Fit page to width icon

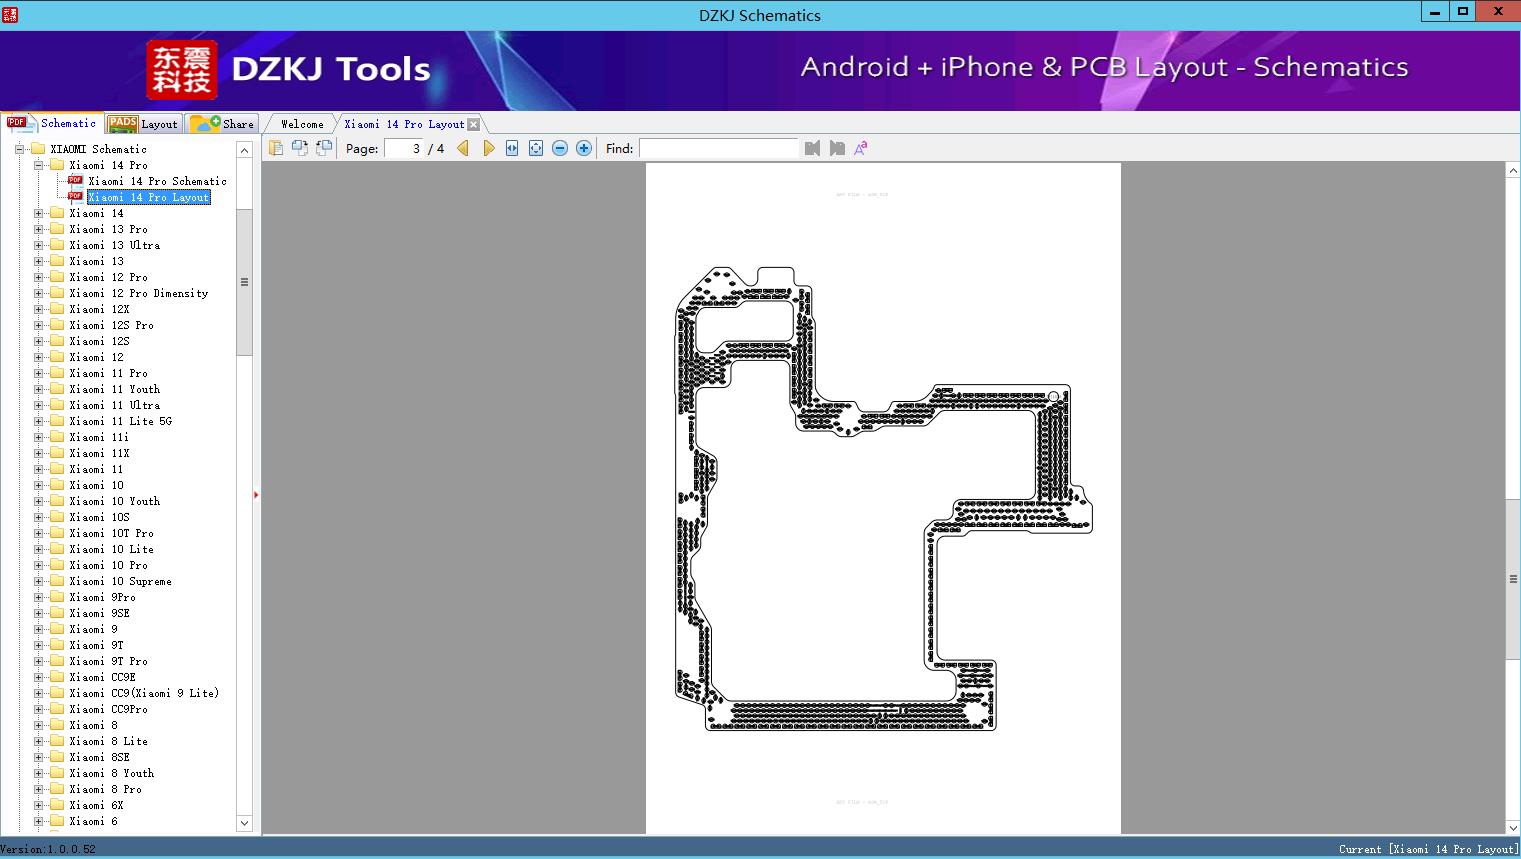512,148
